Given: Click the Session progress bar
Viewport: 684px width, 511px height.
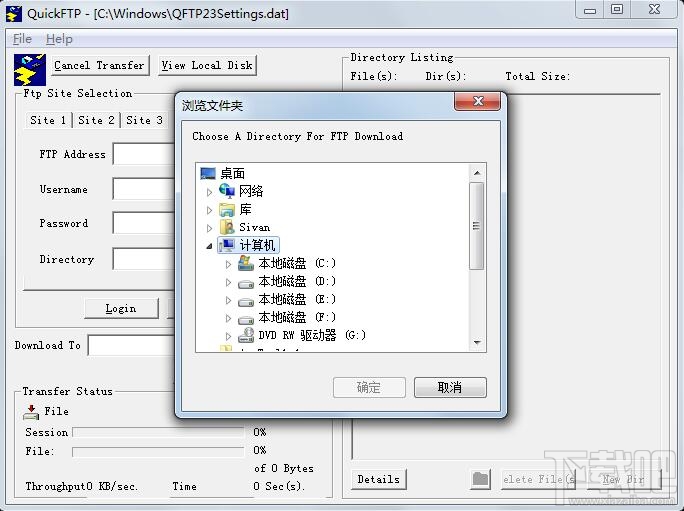Looking at the screenshot, I should pos(158,432).
